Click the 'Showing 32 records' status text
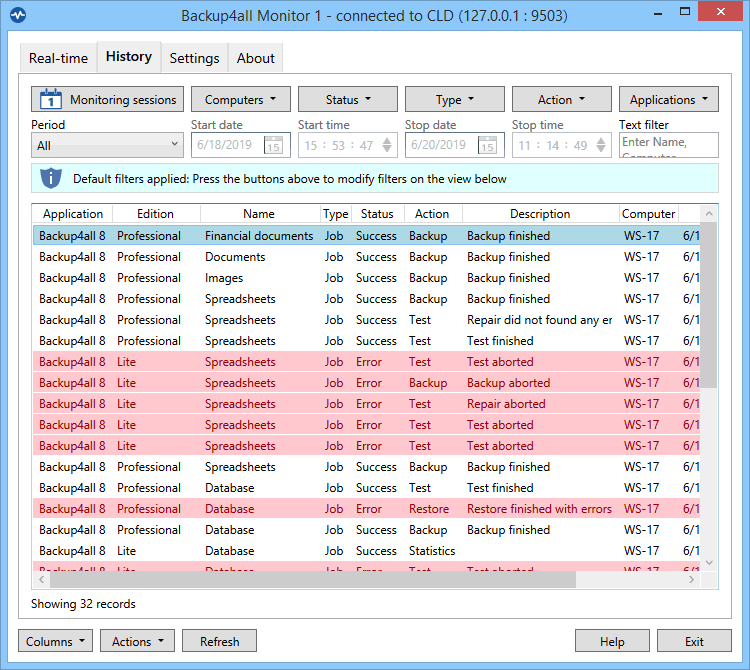Image resolution: width=750 pixels, height=670 pixels. tap(83, 604)
